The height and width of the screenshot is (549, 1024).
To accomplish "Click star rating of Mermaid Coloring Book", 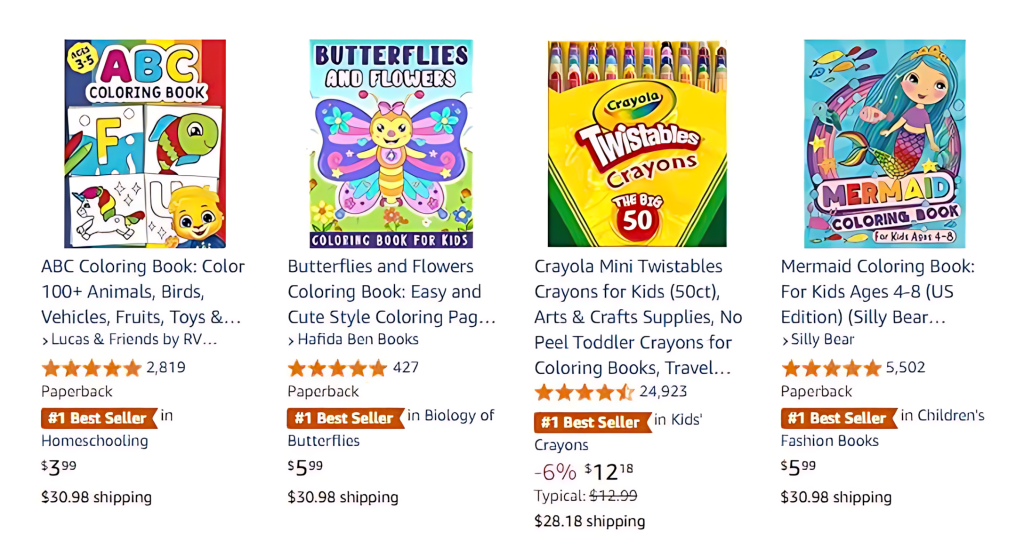I will pos(831,368).
